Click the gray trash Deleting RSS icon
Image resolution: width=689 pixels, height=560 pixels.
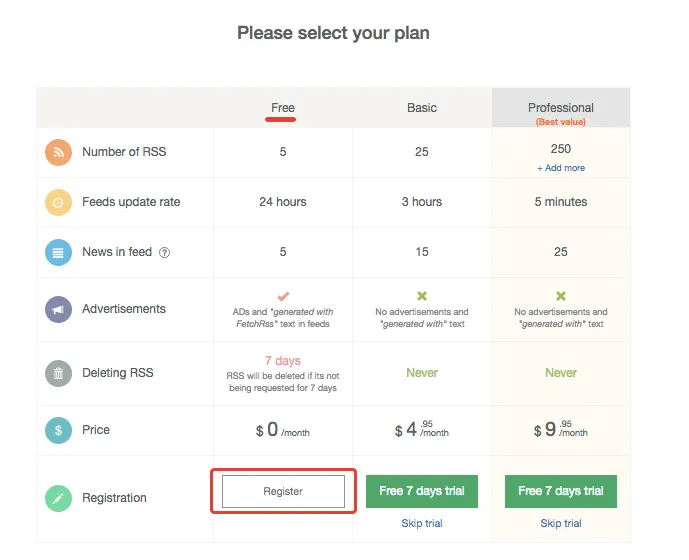click(58, 373)
